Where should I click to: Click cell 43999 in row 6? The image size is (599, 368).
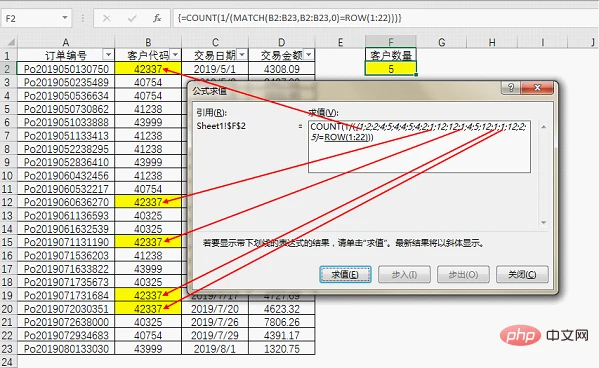point(148,122)
